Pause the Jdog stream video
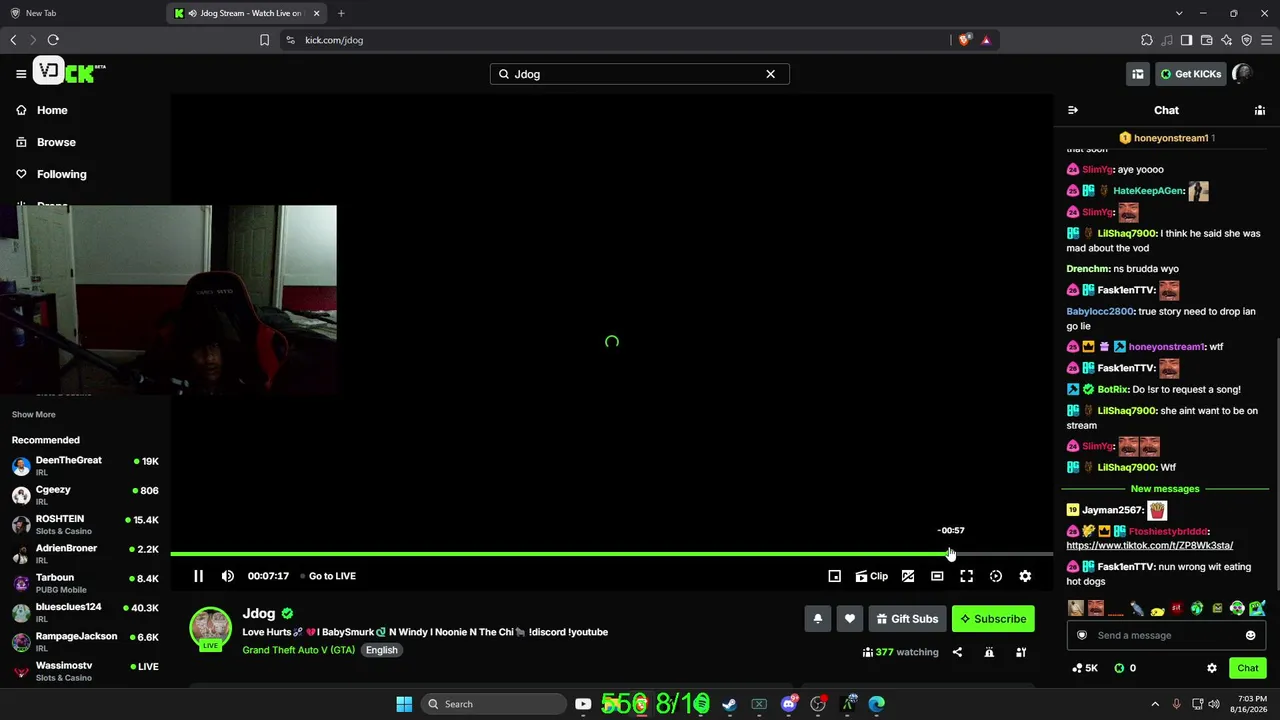This screenshot has height=720, width=1280. 198,576
